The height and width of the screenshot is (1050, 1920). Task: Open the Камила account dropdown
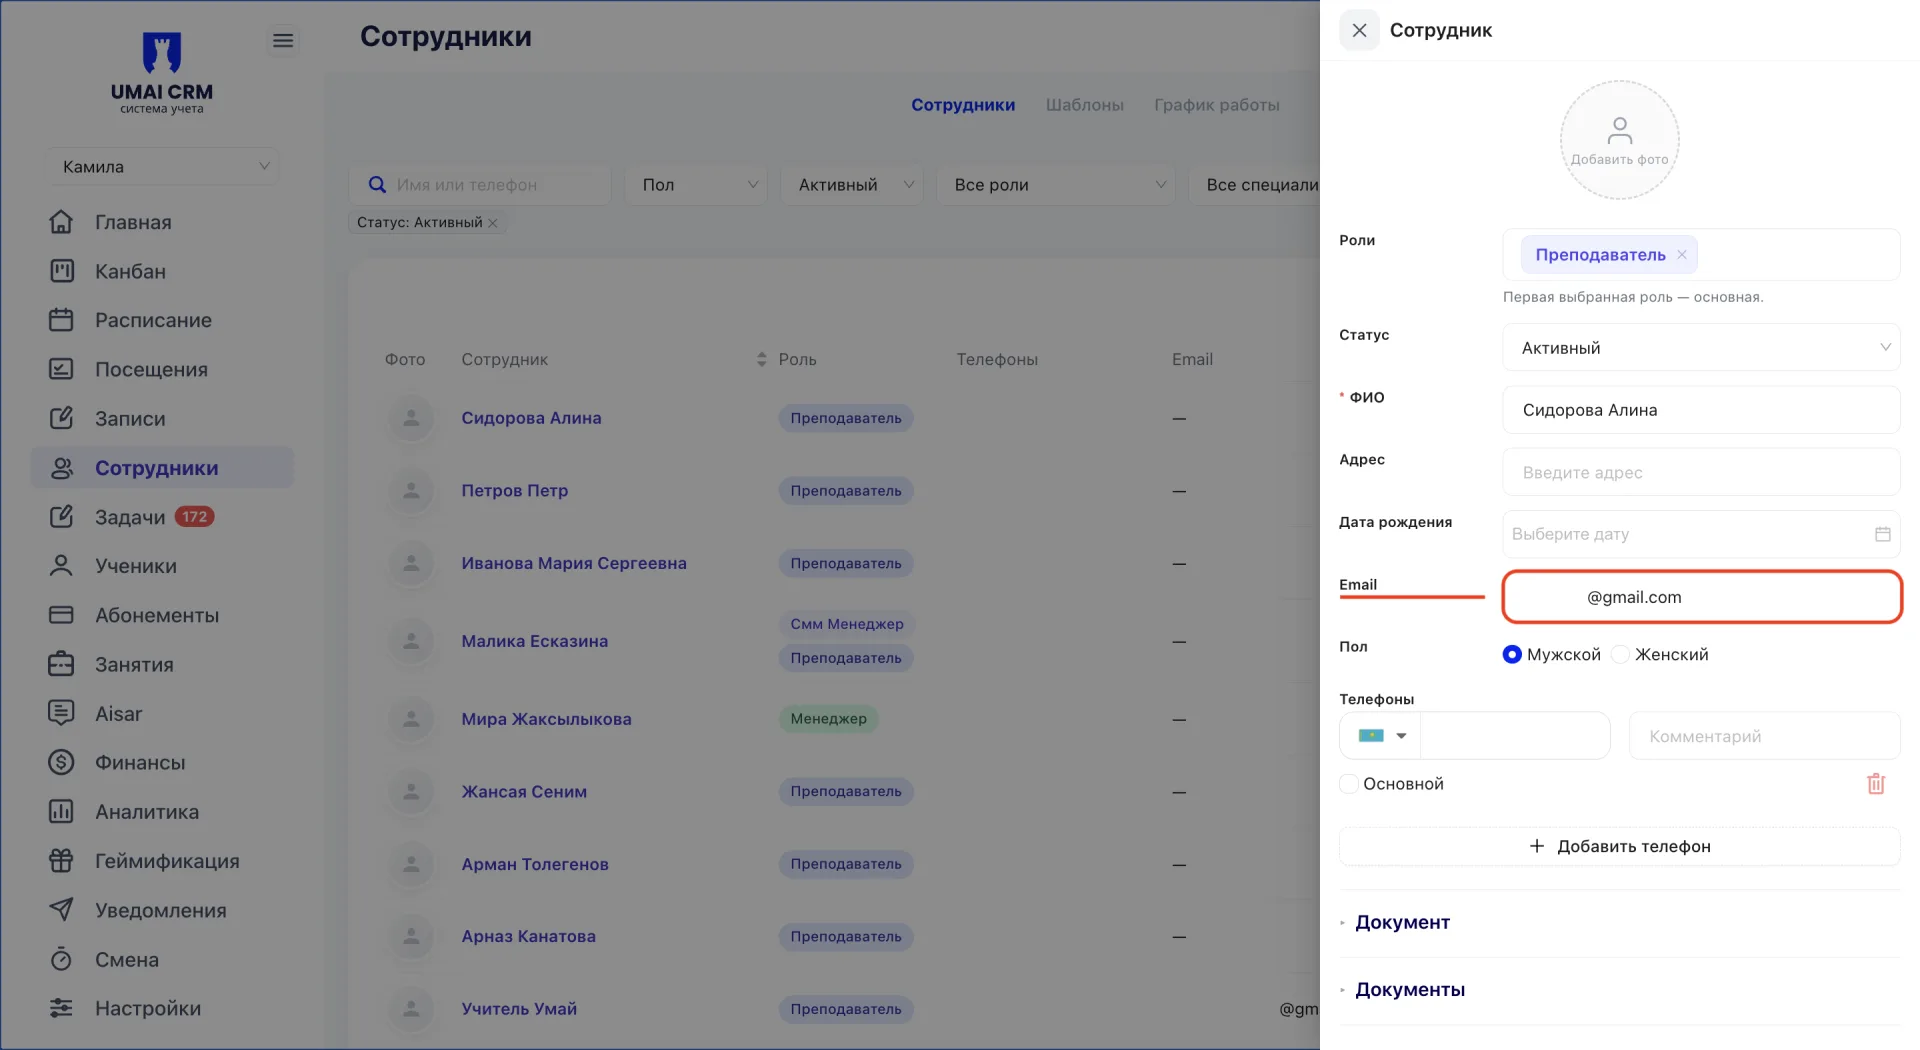(x=162, y=167)
